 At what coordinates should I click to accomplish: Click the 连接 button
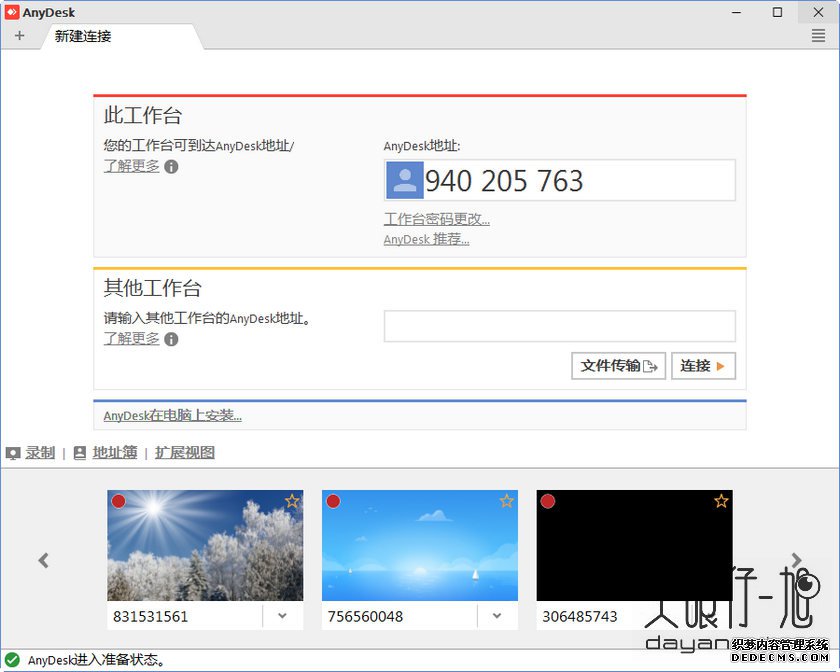[703, 366]
